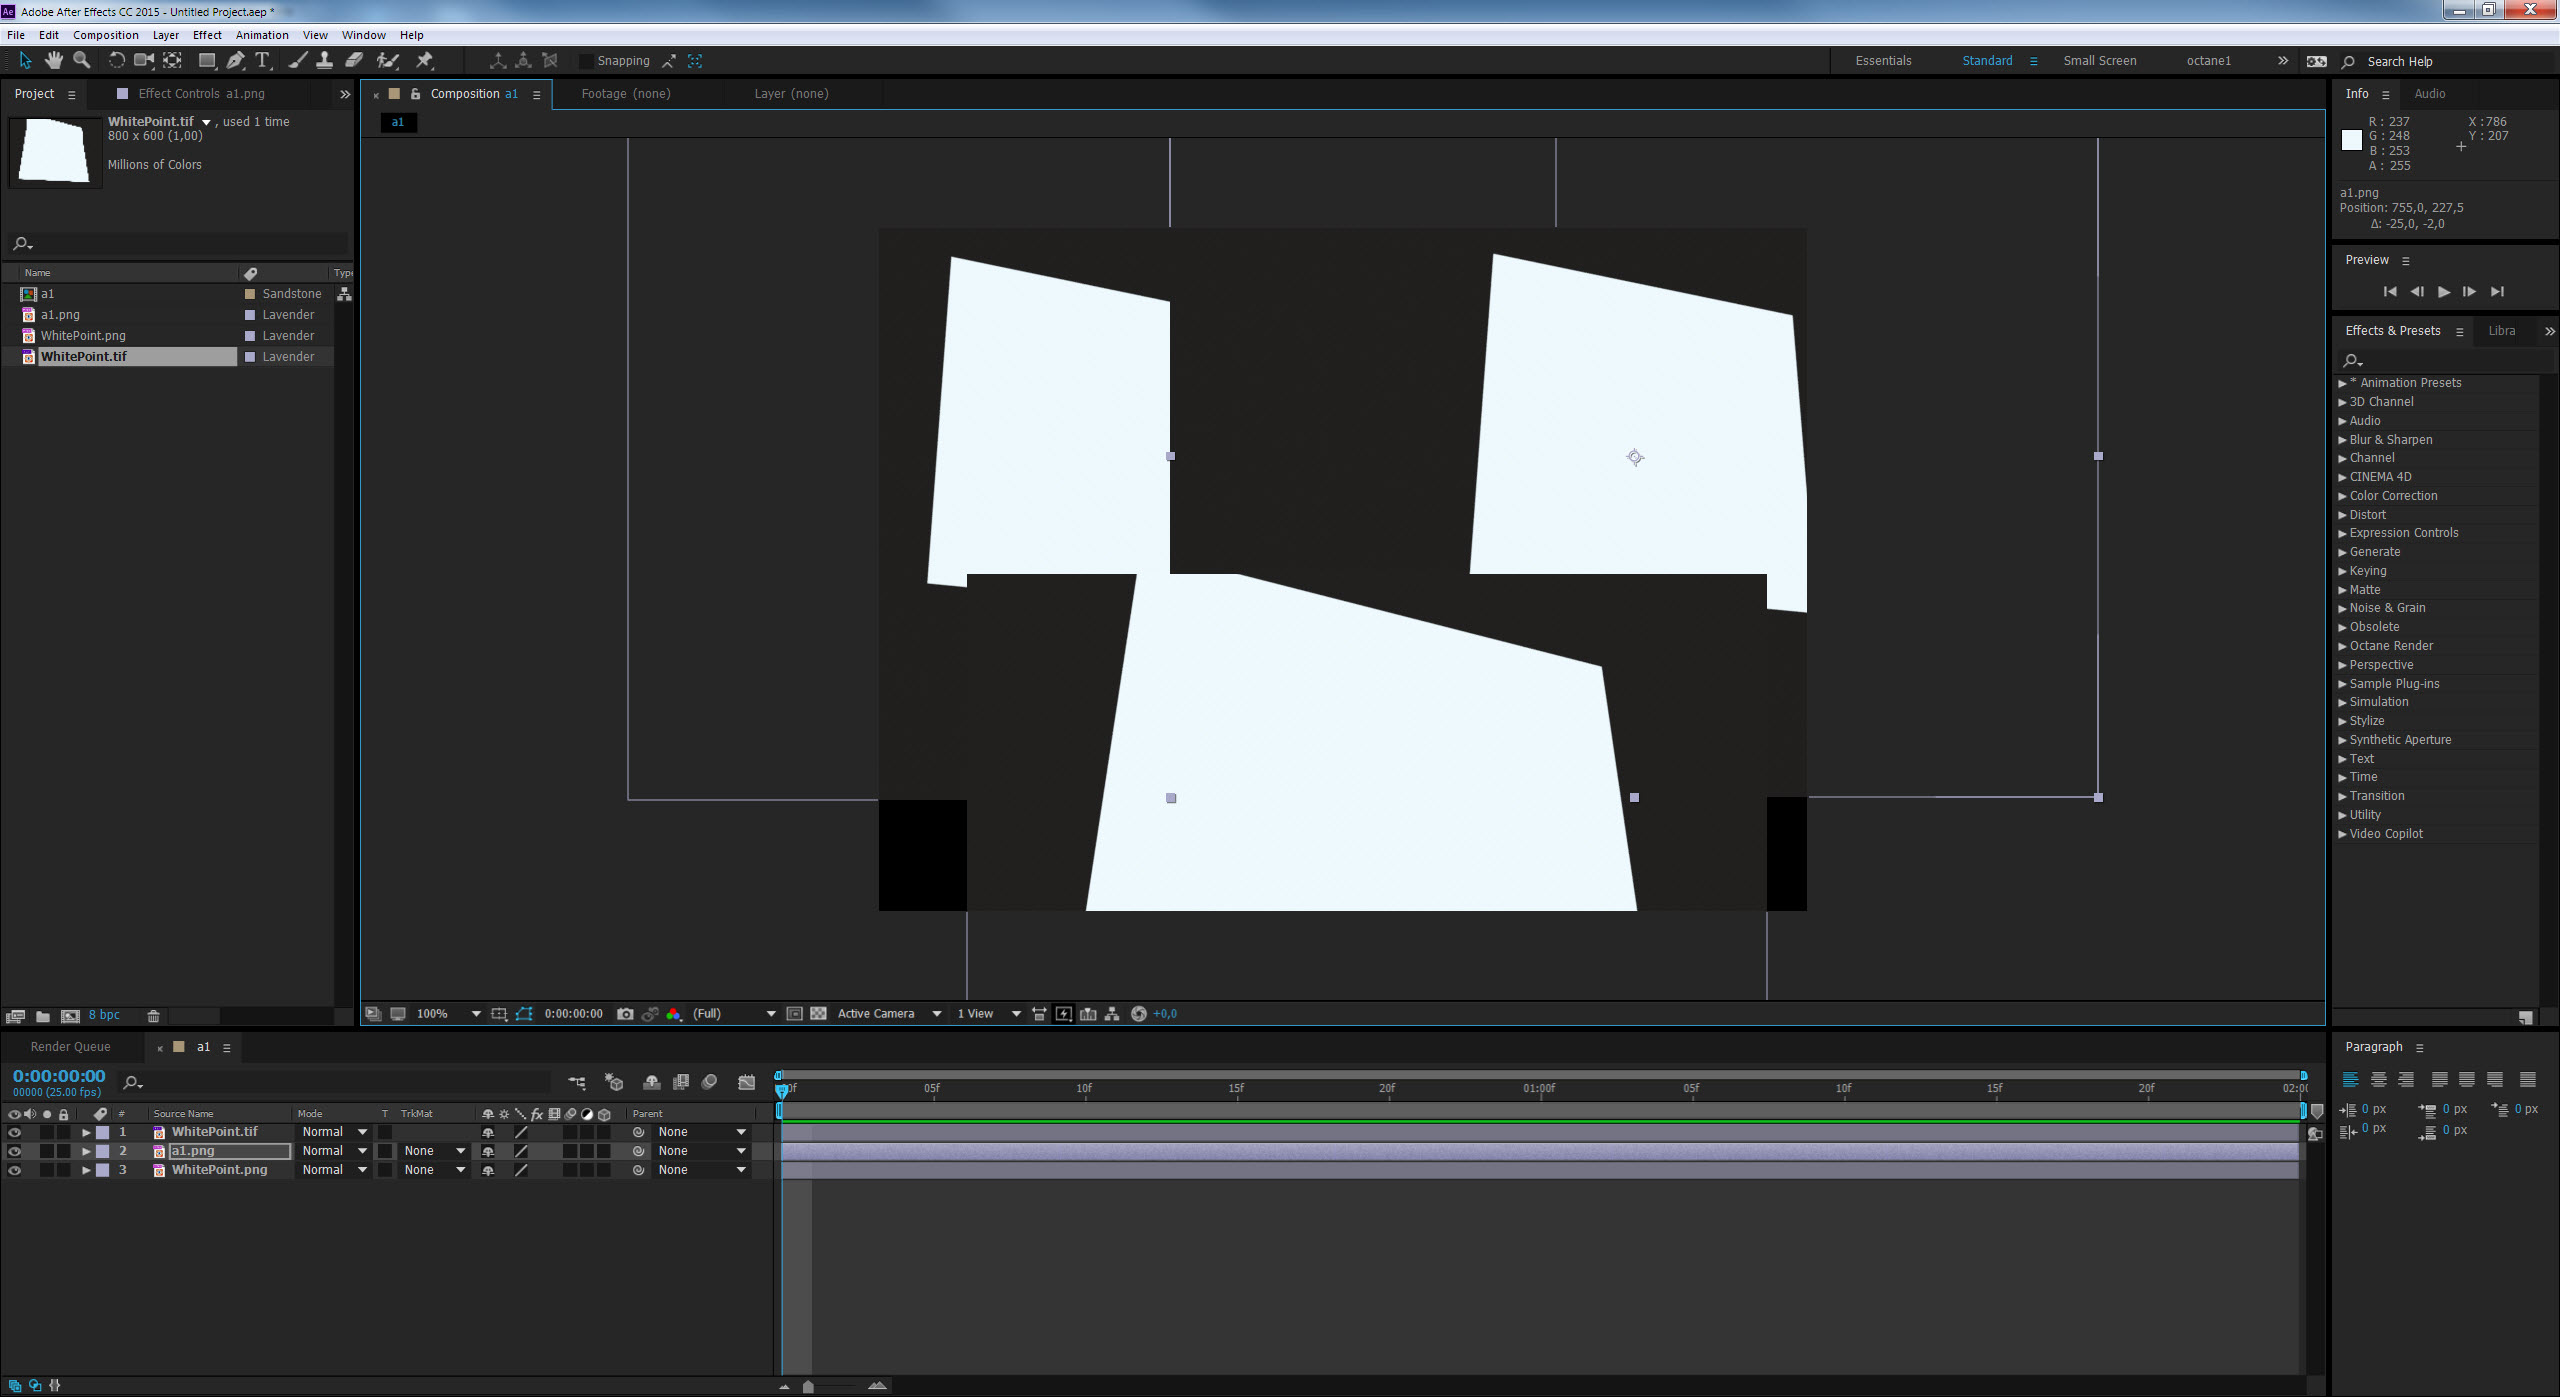Select the Rotation tool

116,61
